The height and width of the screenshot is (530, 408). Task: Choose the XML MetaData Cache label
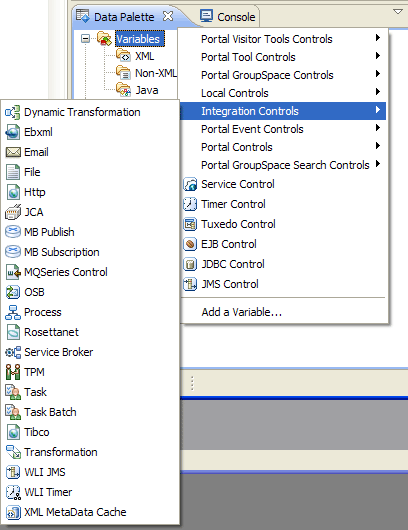click(x=75, y=512)
